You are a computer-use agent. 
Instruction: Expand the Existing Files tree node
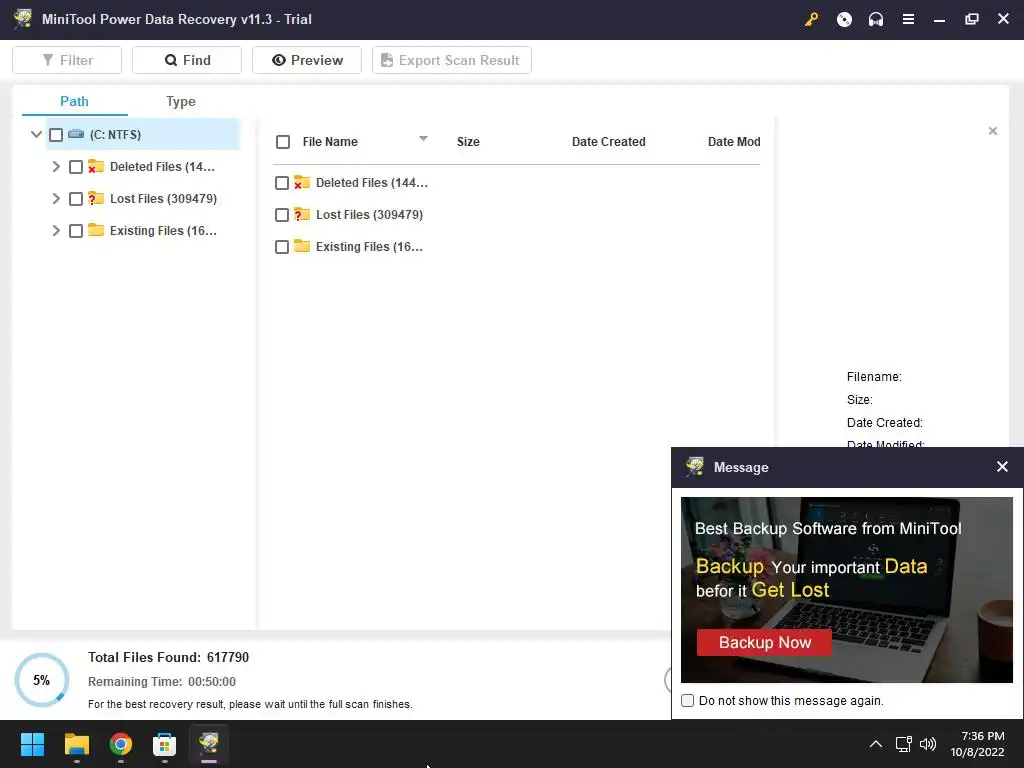56,231
